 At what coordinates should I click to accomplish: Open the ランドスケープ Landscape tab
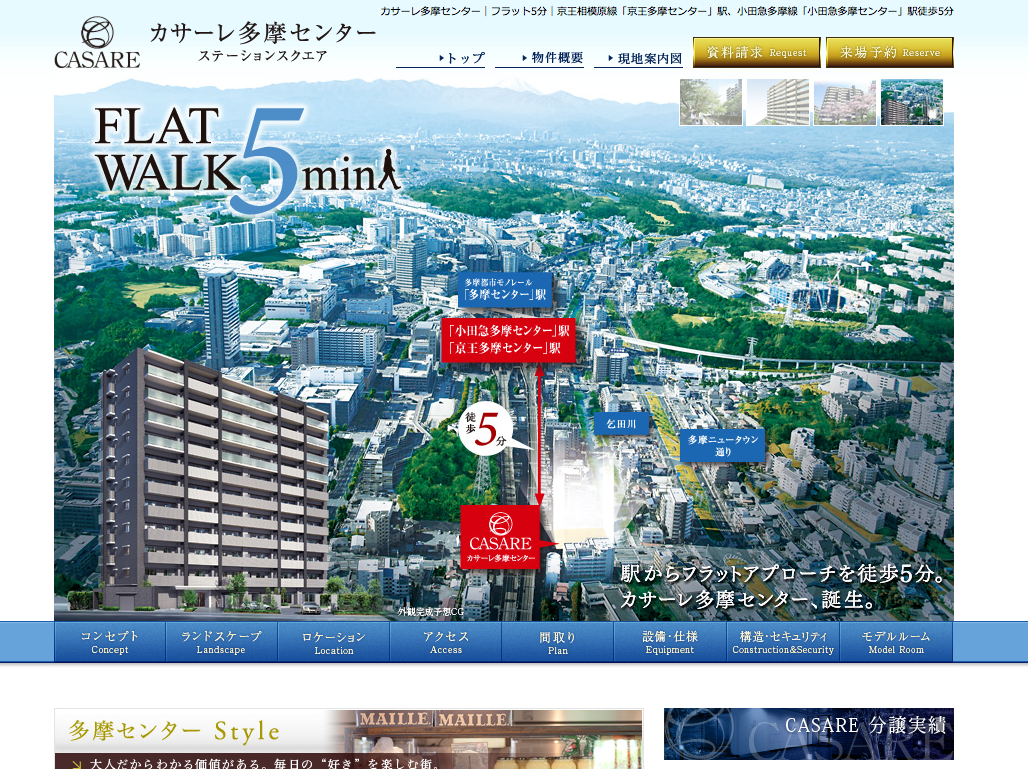[221, 642]
